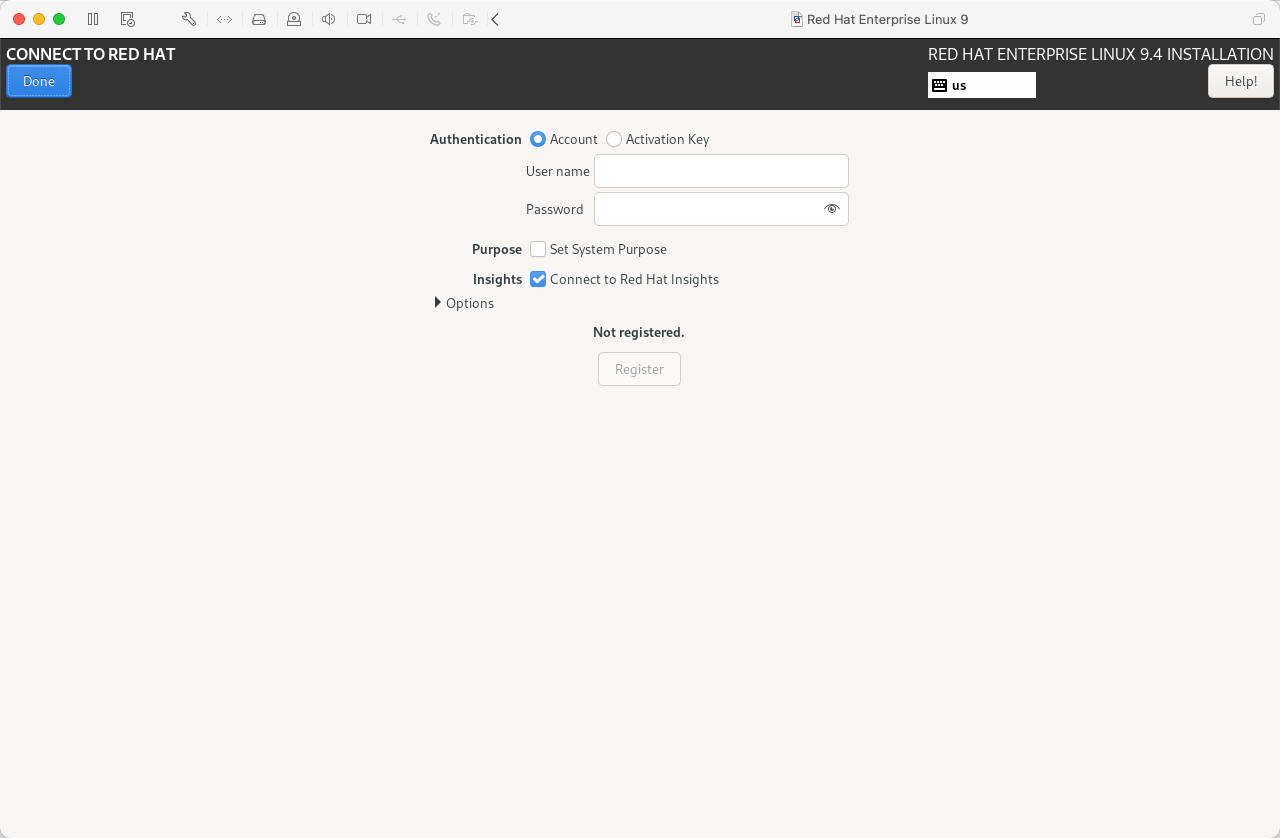Click the Done button

point(38,81)
